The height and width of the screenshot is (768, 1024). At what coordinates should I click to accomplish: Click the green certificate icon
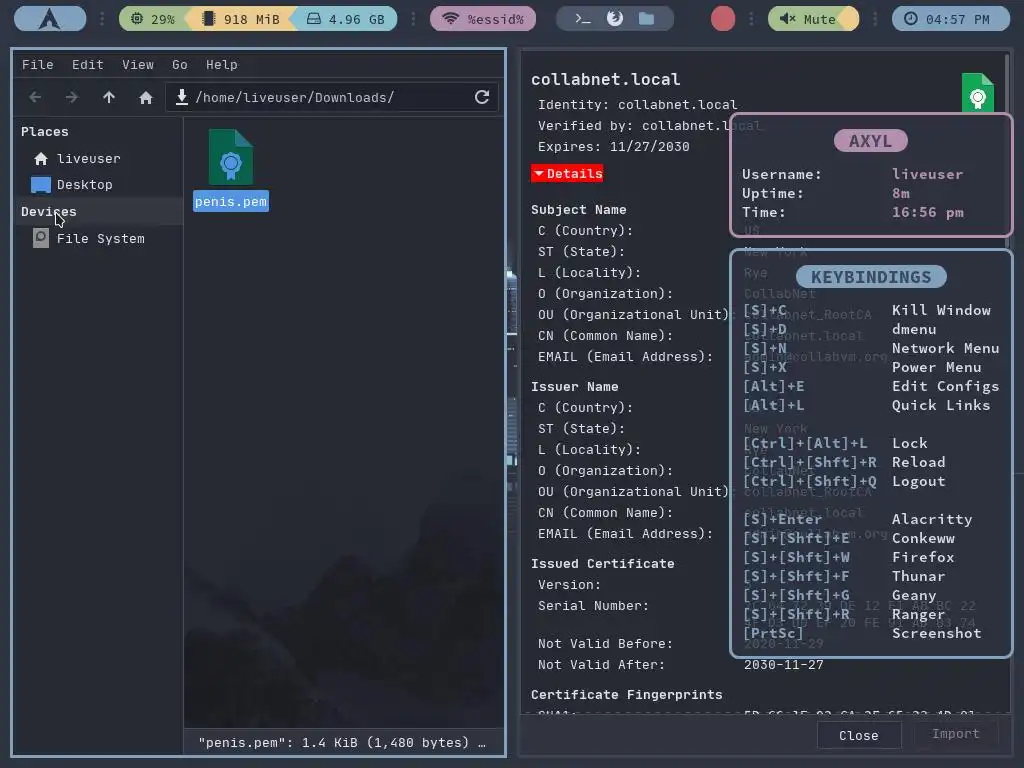978,93
